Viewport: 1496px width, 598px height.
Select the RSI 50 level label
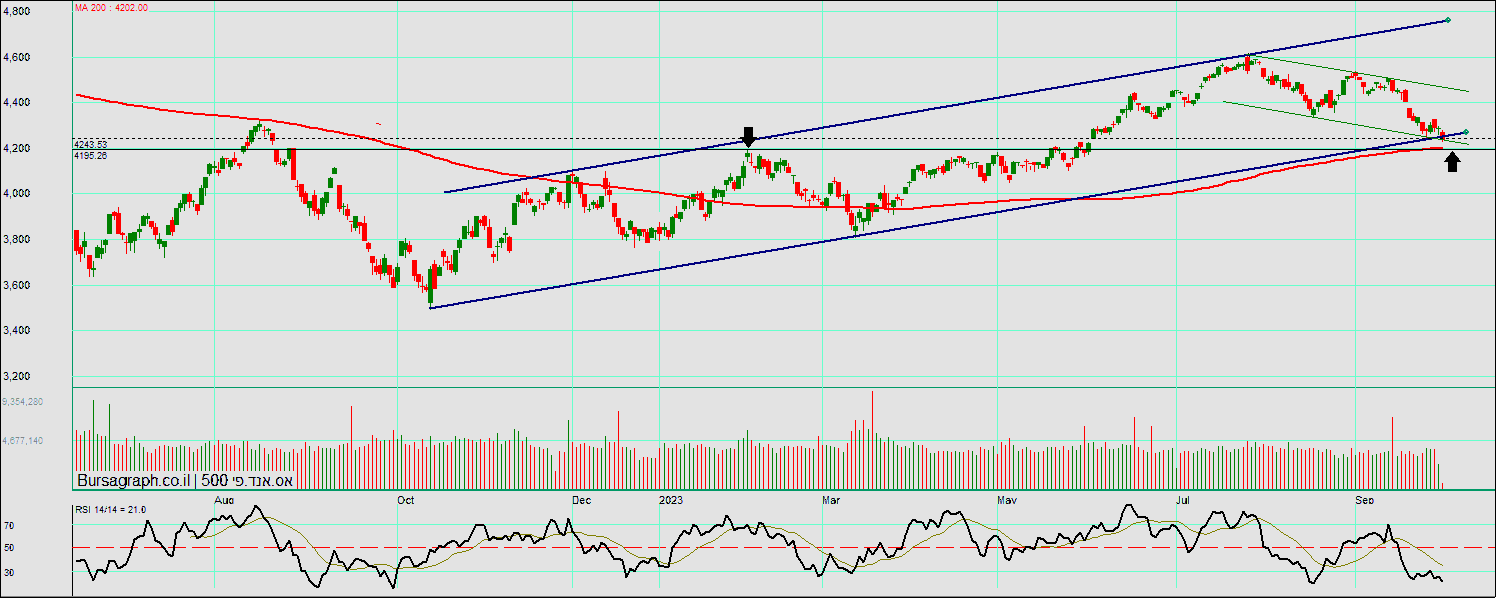point(9,548)
